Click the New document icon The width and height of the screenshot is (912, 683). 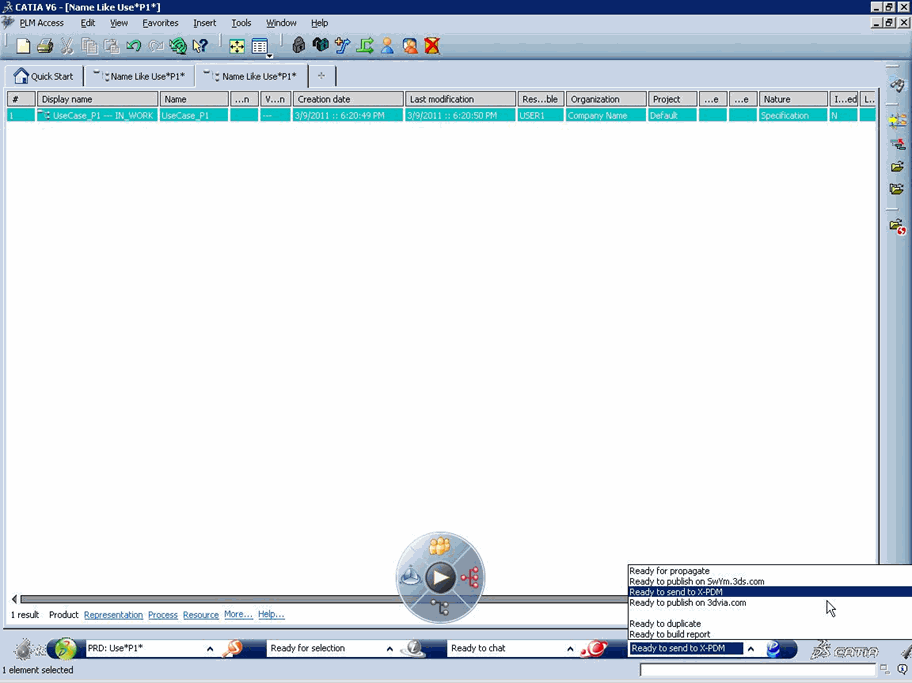(23, 46)
